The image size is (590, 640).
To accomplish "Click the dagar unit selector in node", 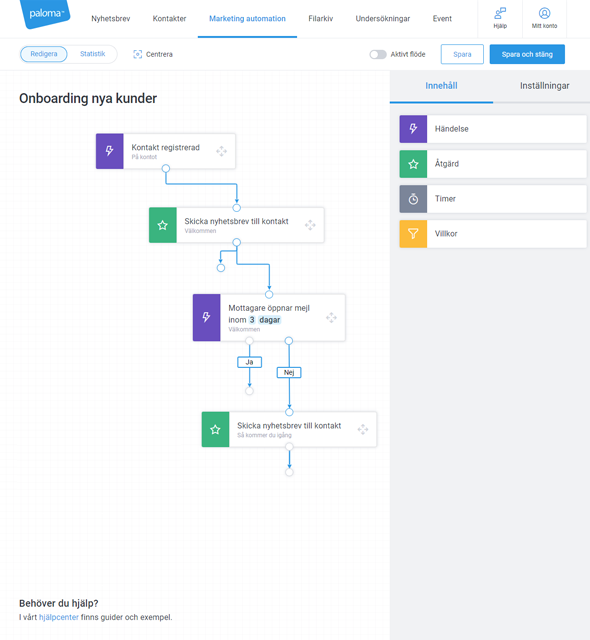I will point(270,320).
